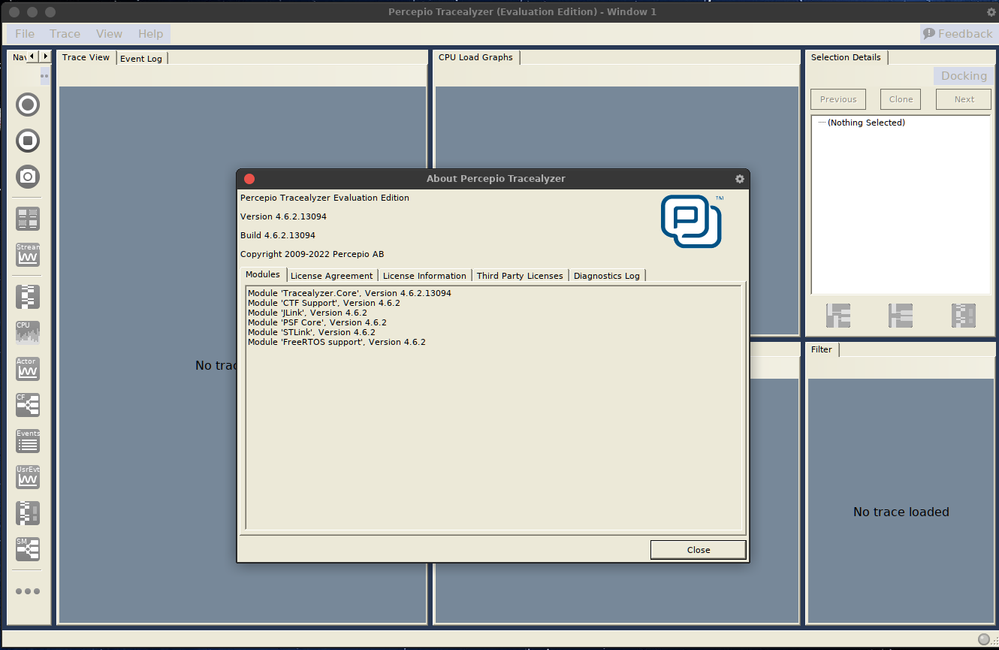This screenshot has height=650, width=999.
Task: Click the Module 'STLink' line
Action: 311,333
